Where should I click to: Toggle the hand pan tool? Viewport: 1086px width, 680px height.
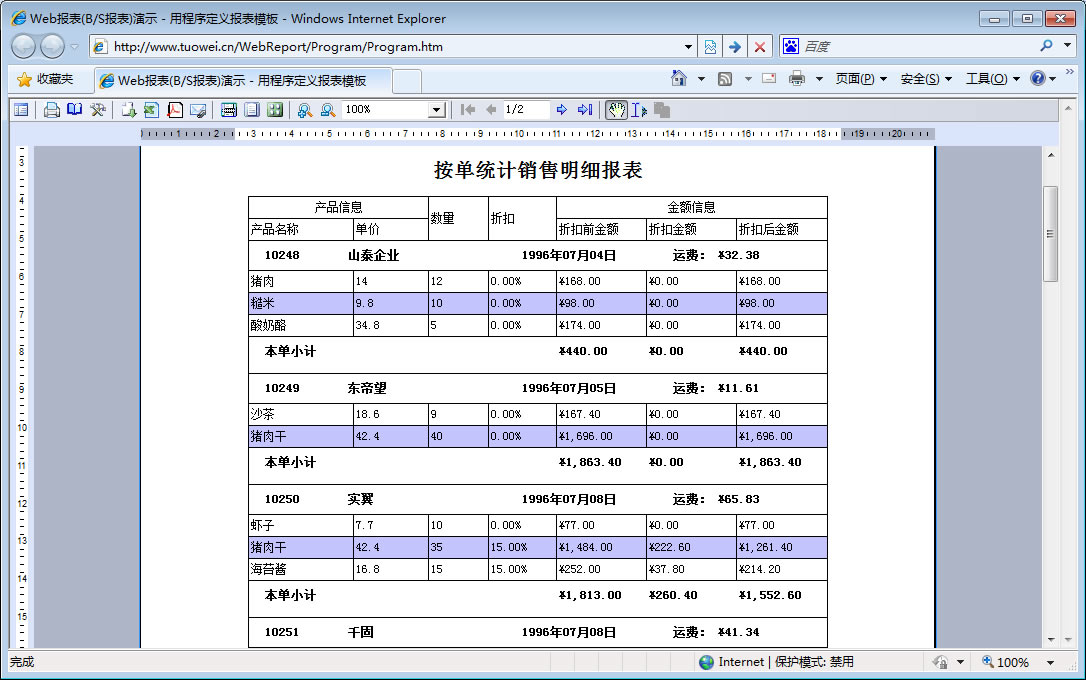[x=616, y=110]
